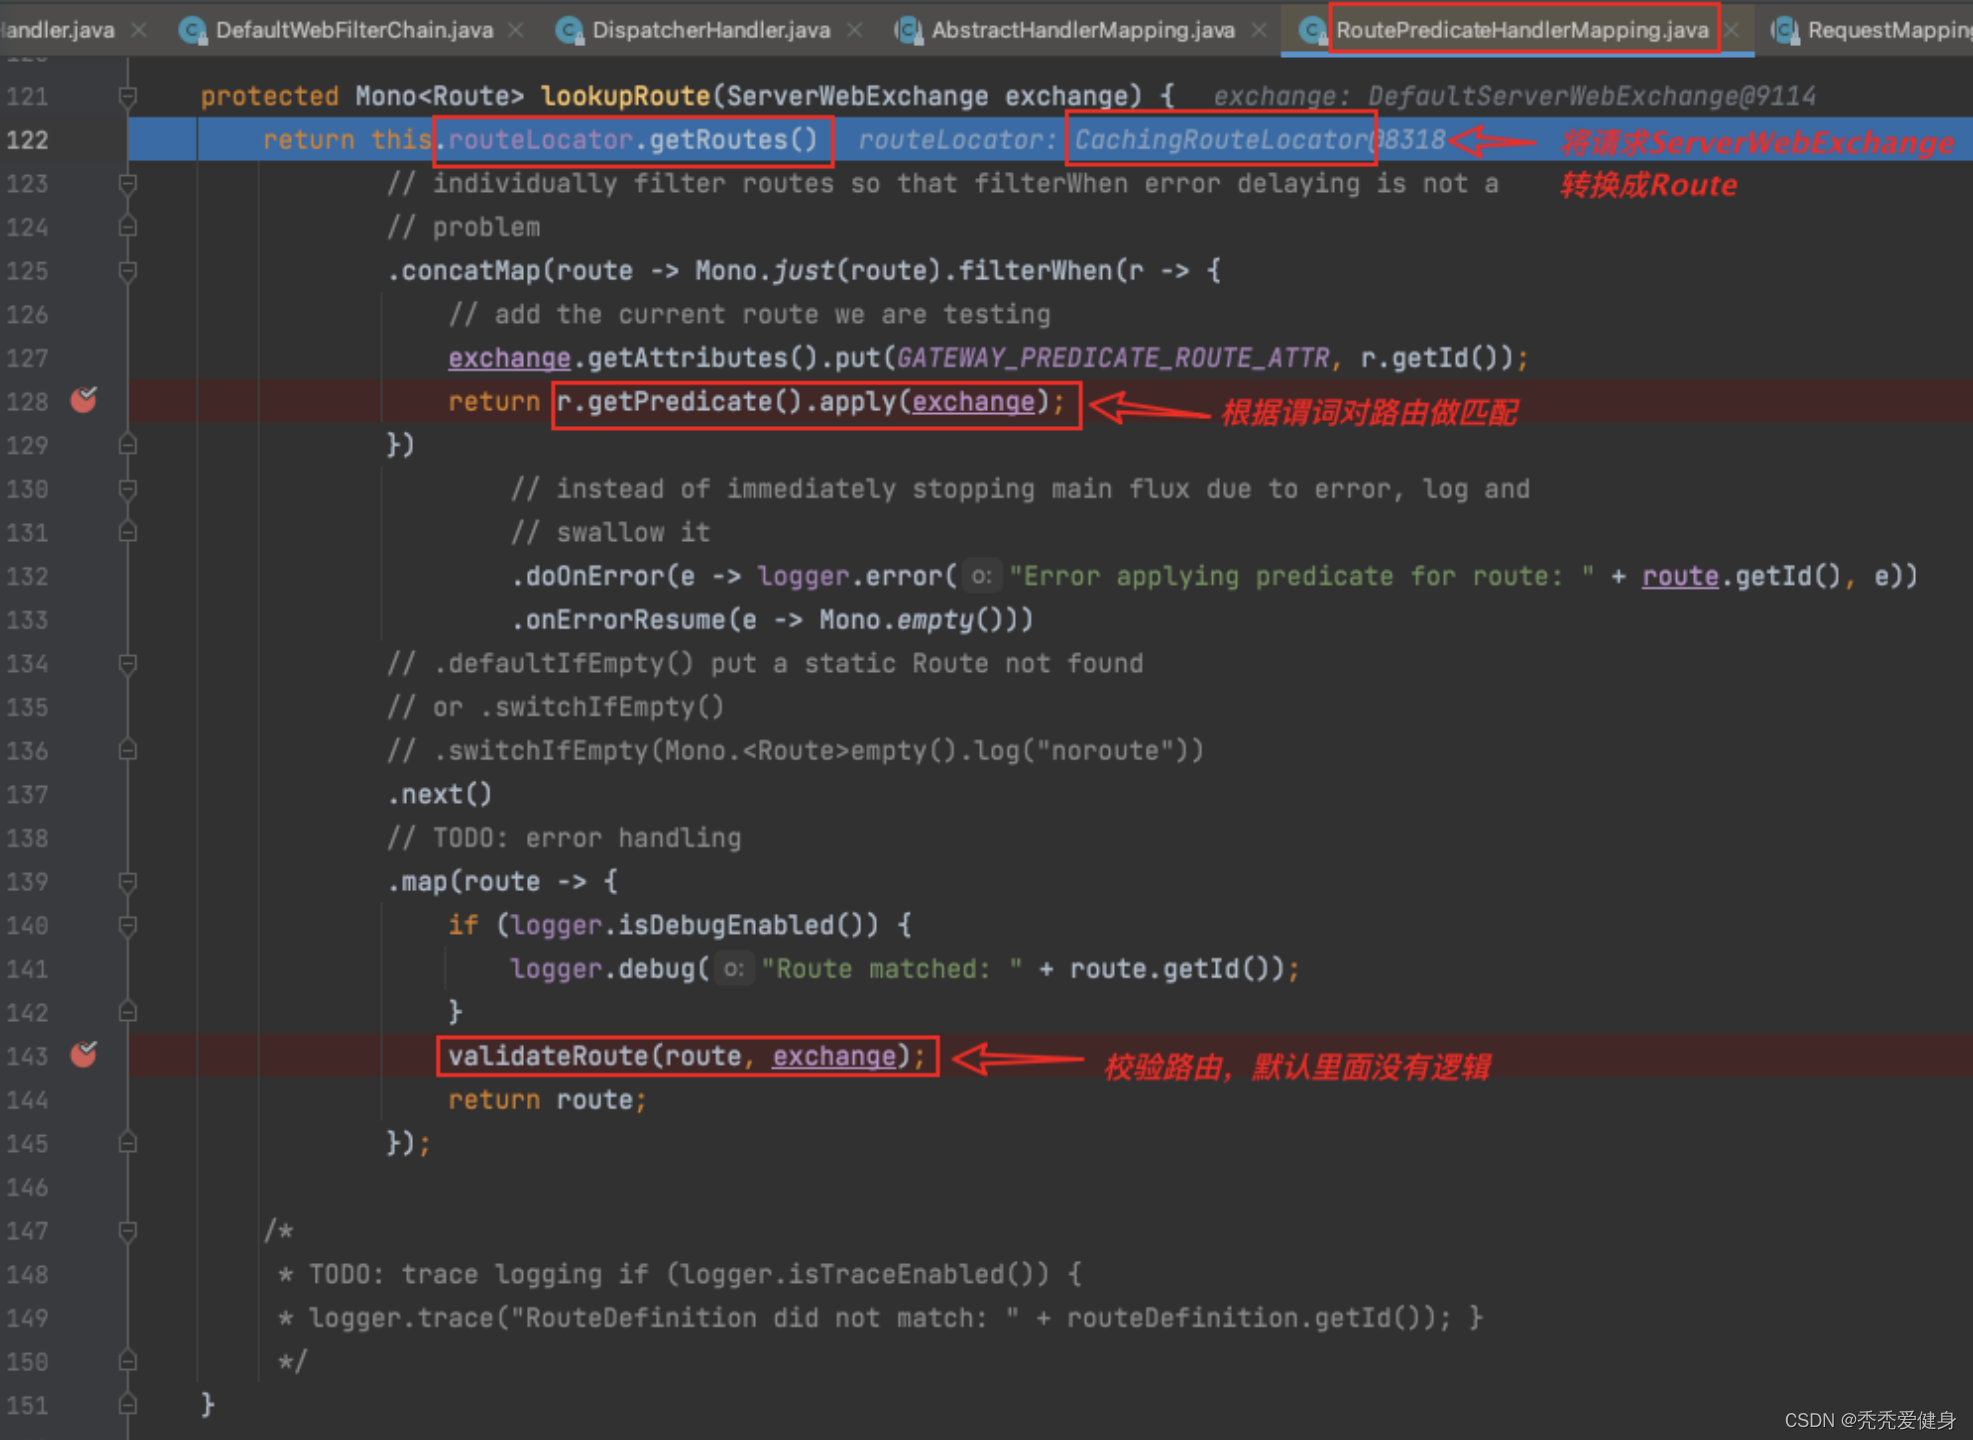Click the DispatcherHandler.java class icon
This screenshot has height=1440, width=1973.
(x=569, y=30)
